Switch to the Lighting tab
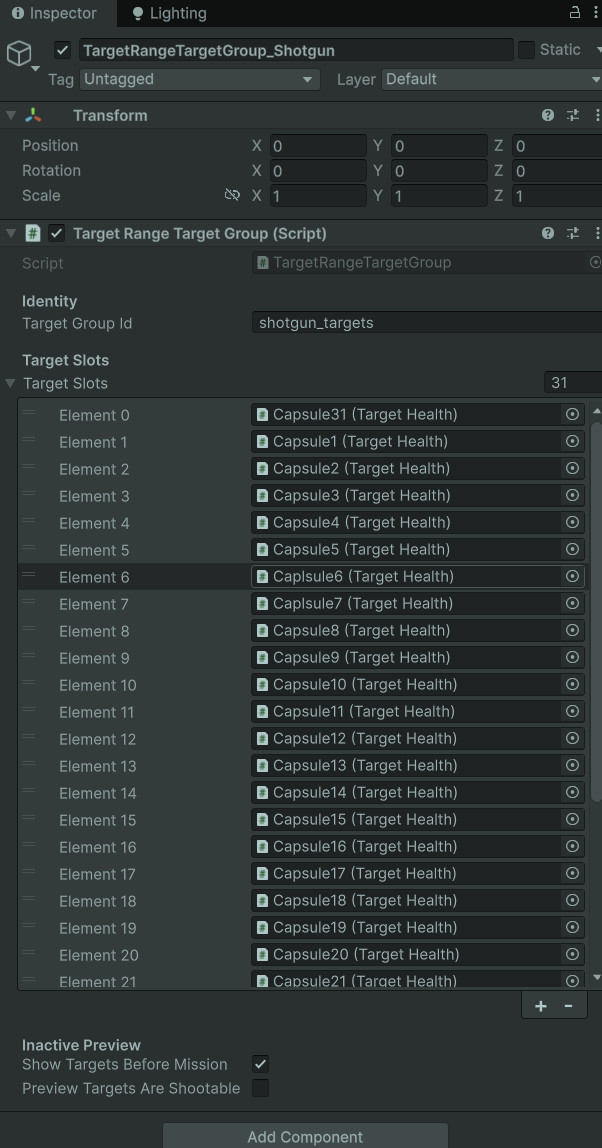Viewport: 602px width, 1148px height. click(x=169, y=13)
